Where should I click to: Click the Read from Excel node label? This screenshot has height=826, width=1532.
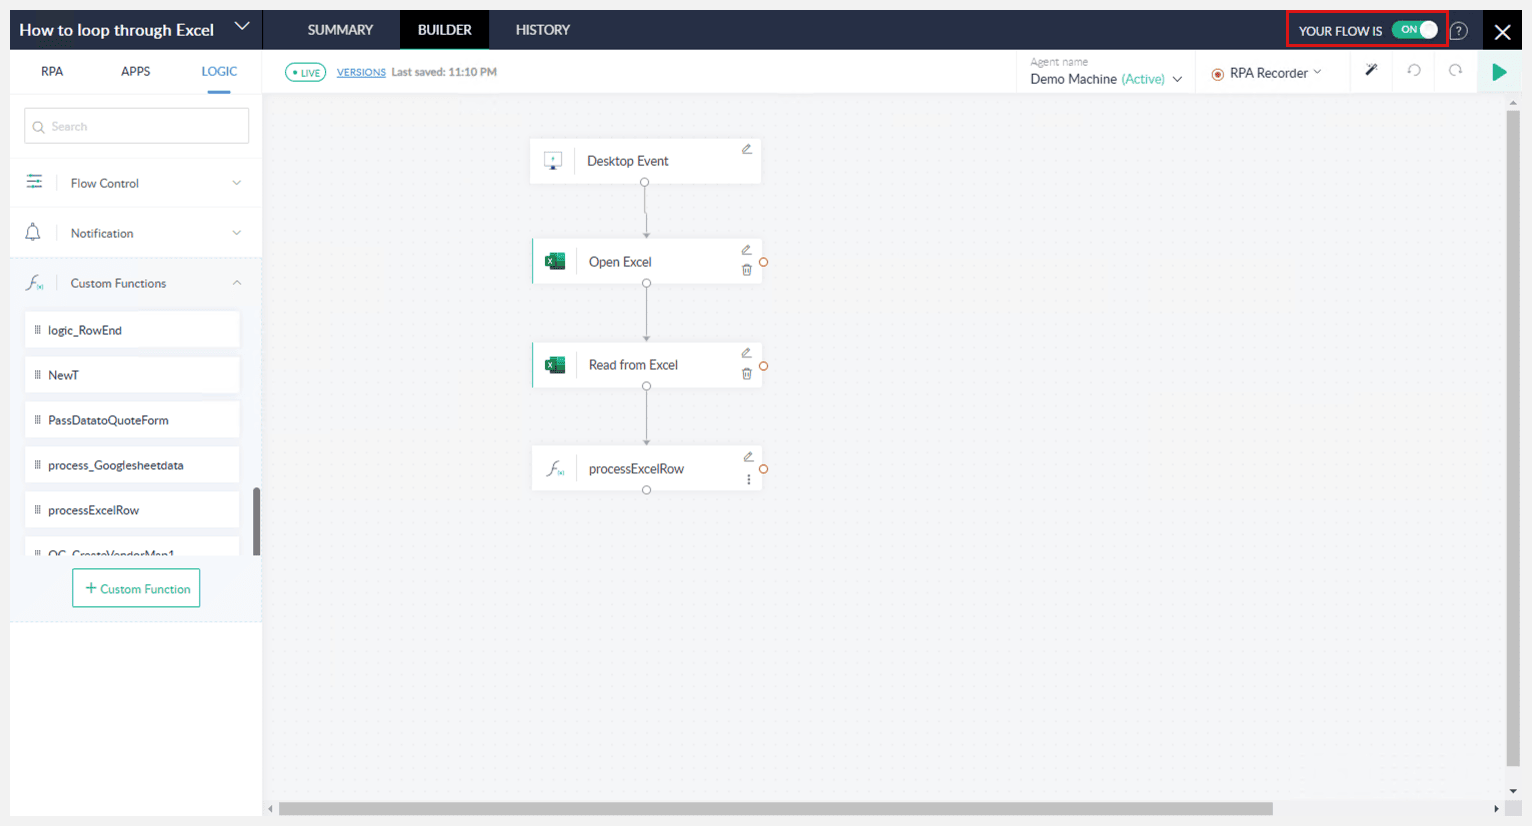pos(633,365)
